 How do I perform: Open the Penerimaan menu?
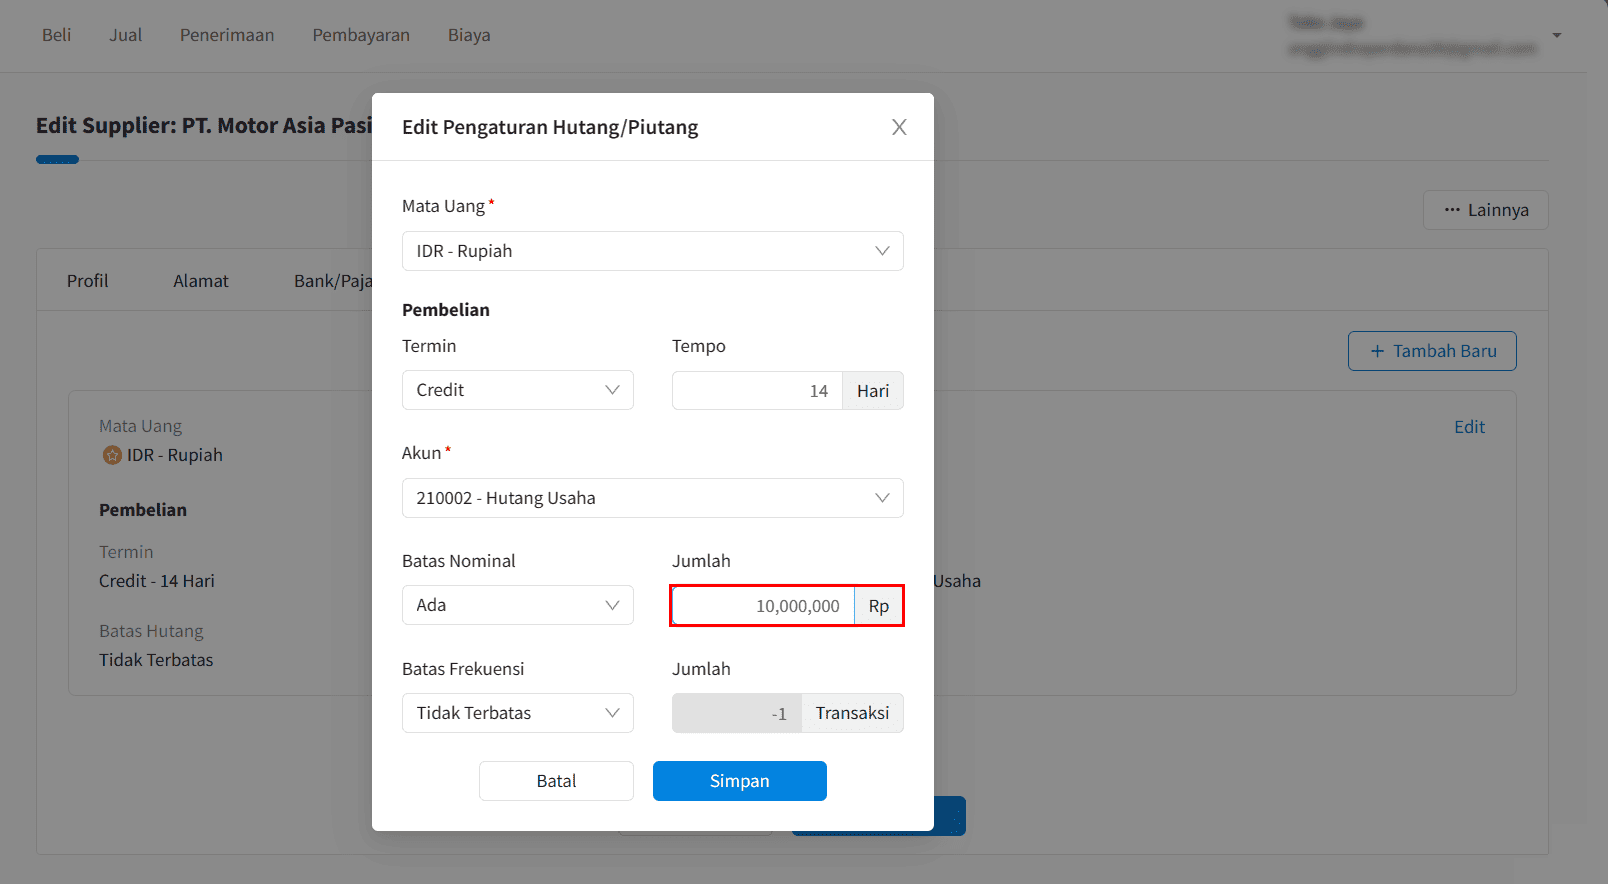pyautogui.click(x=227, y=35)
